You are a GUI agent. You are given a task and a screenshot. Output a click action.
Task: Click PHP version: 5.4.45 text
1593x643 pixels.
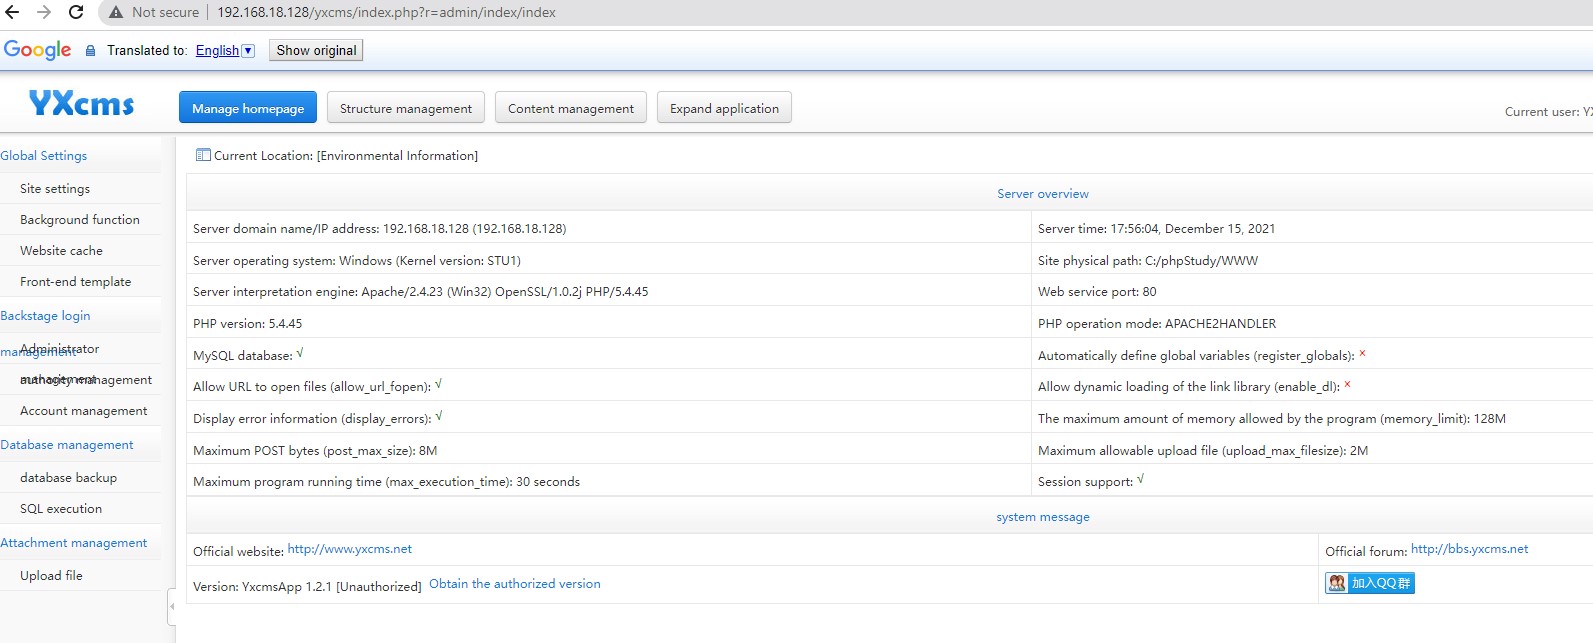[x=247, y=324]
